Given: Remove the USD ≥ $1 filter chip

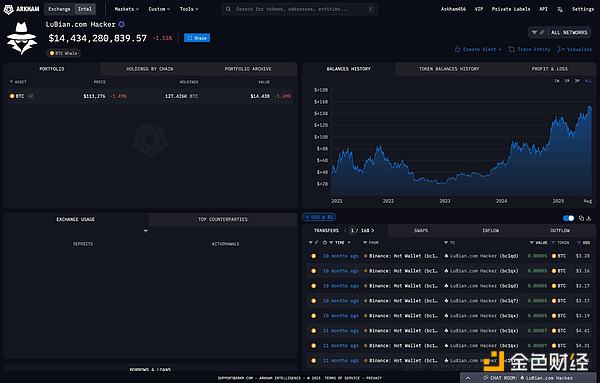Looking at the screenshot, I should click(x=307, y=217).
